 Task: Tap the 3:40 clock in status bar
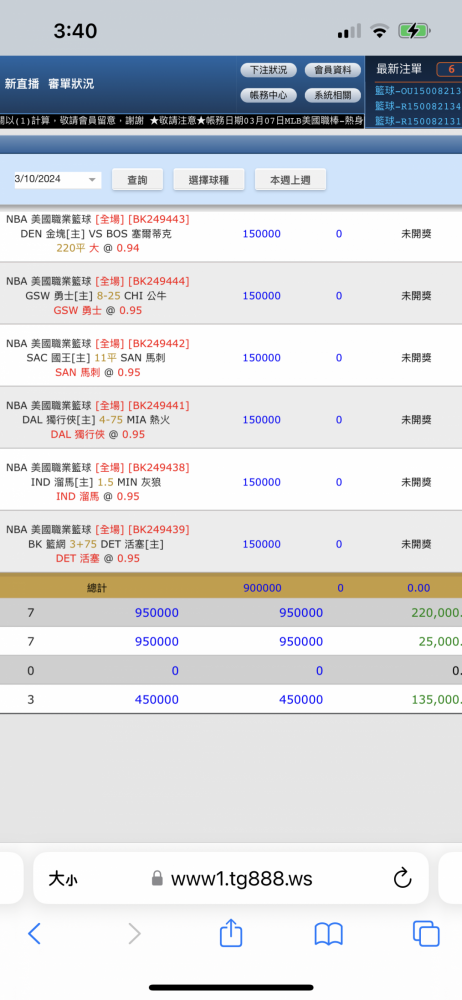pyautogui.click(x=75, y=31)
